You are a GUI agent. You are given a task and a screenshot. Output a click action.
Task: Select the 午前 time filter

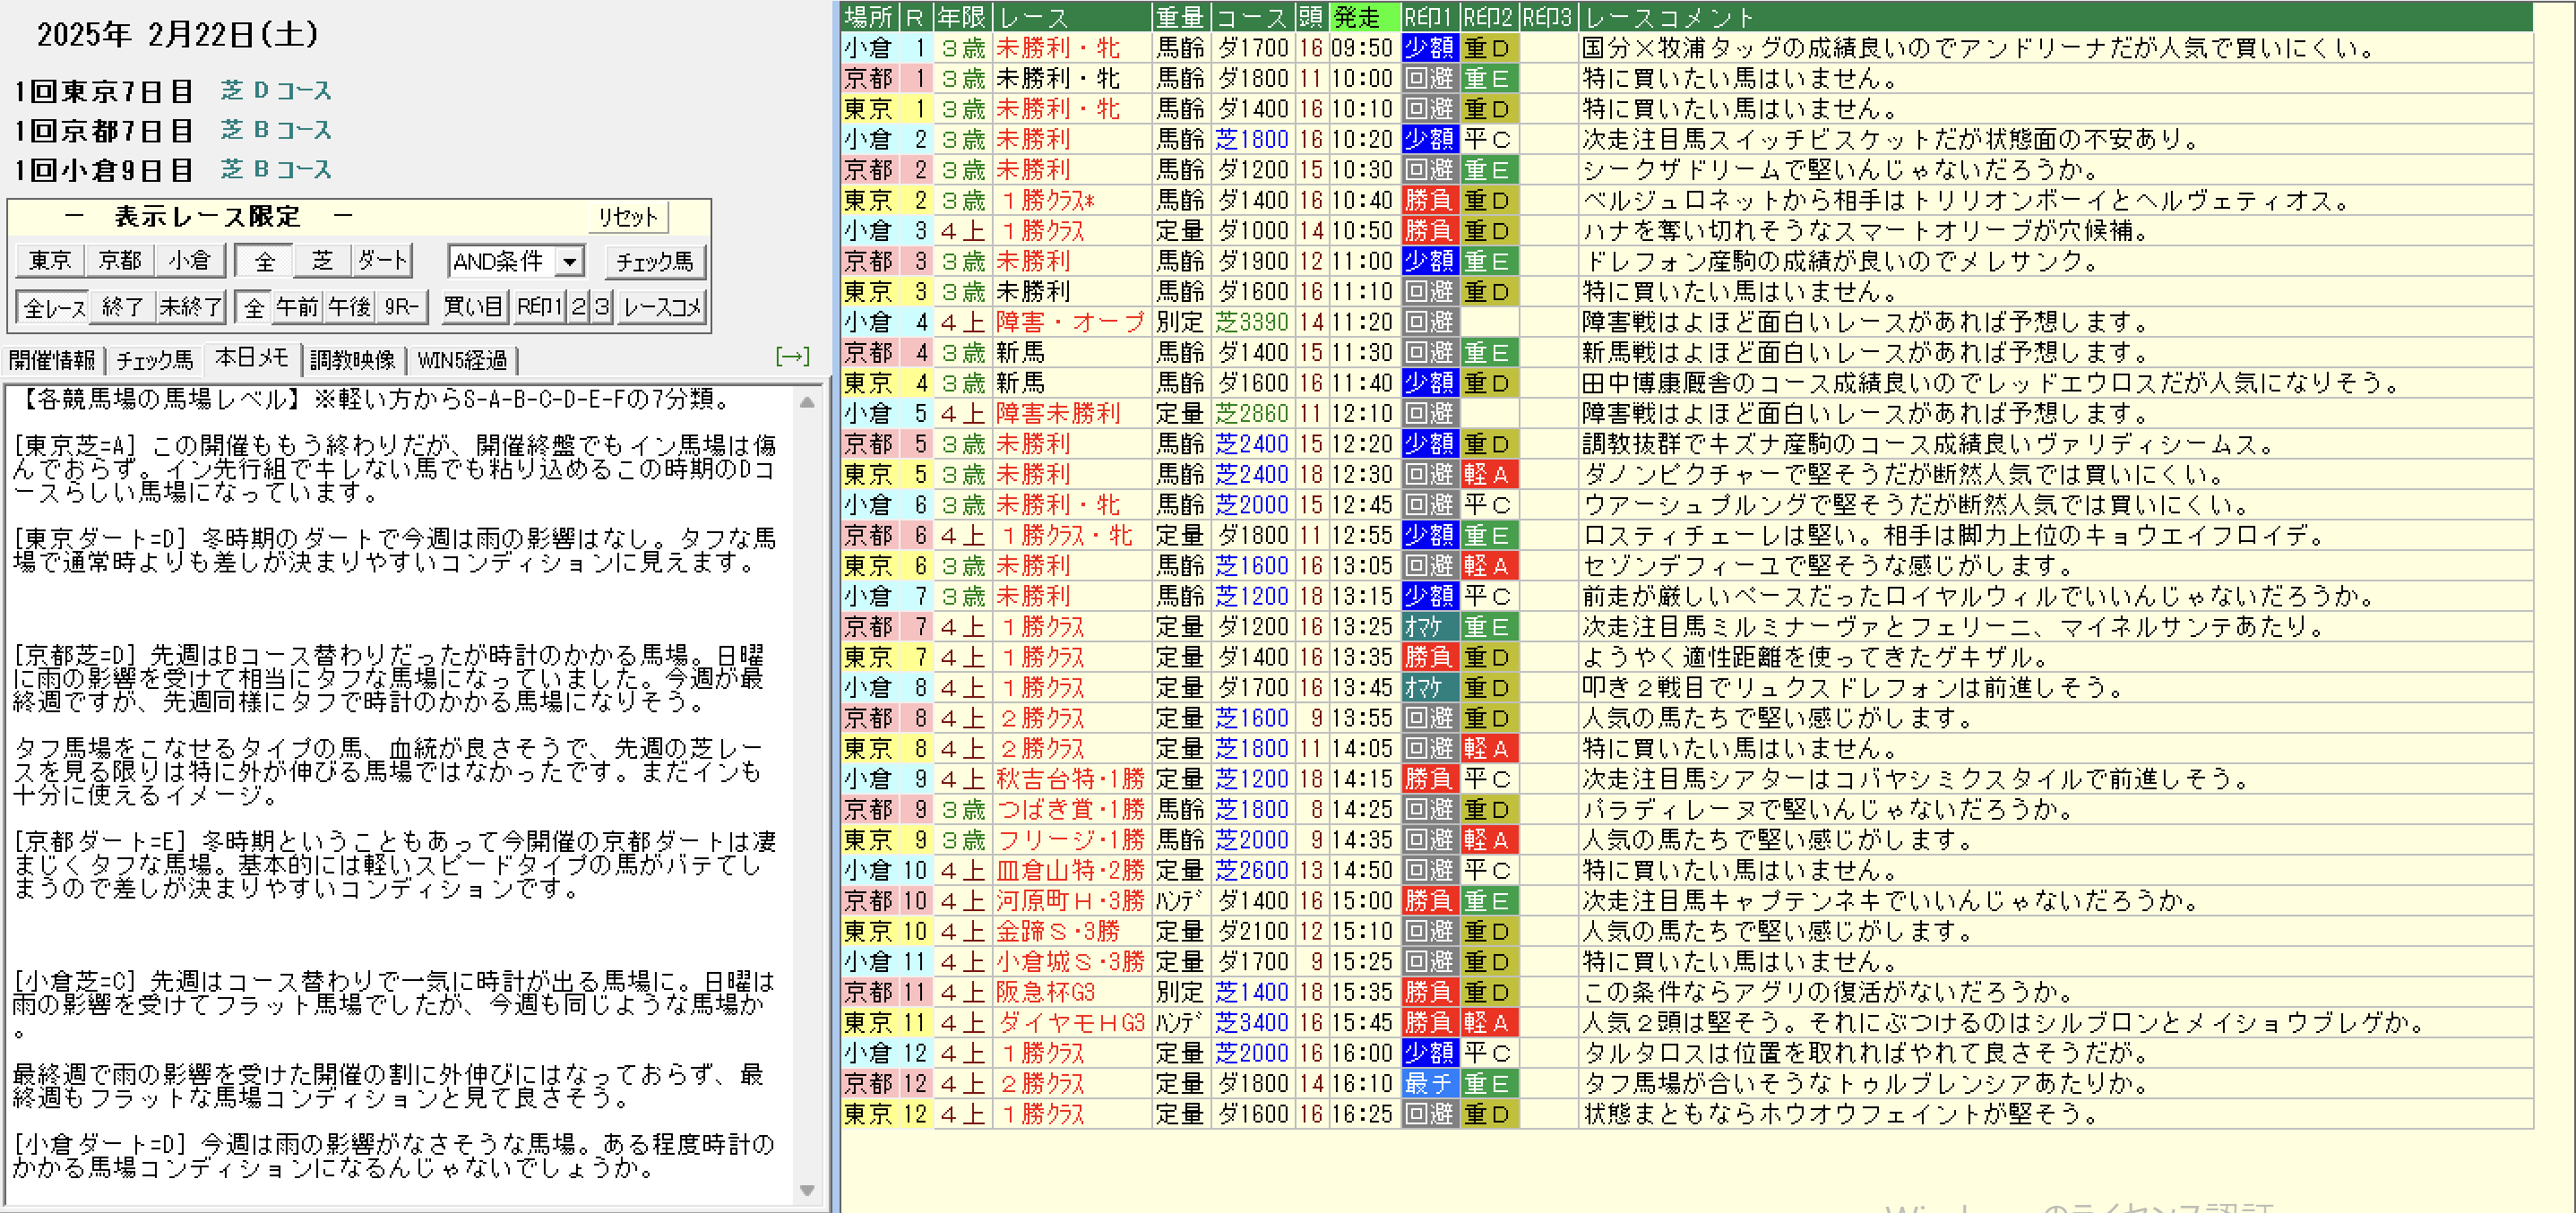[x=298, y=306]
